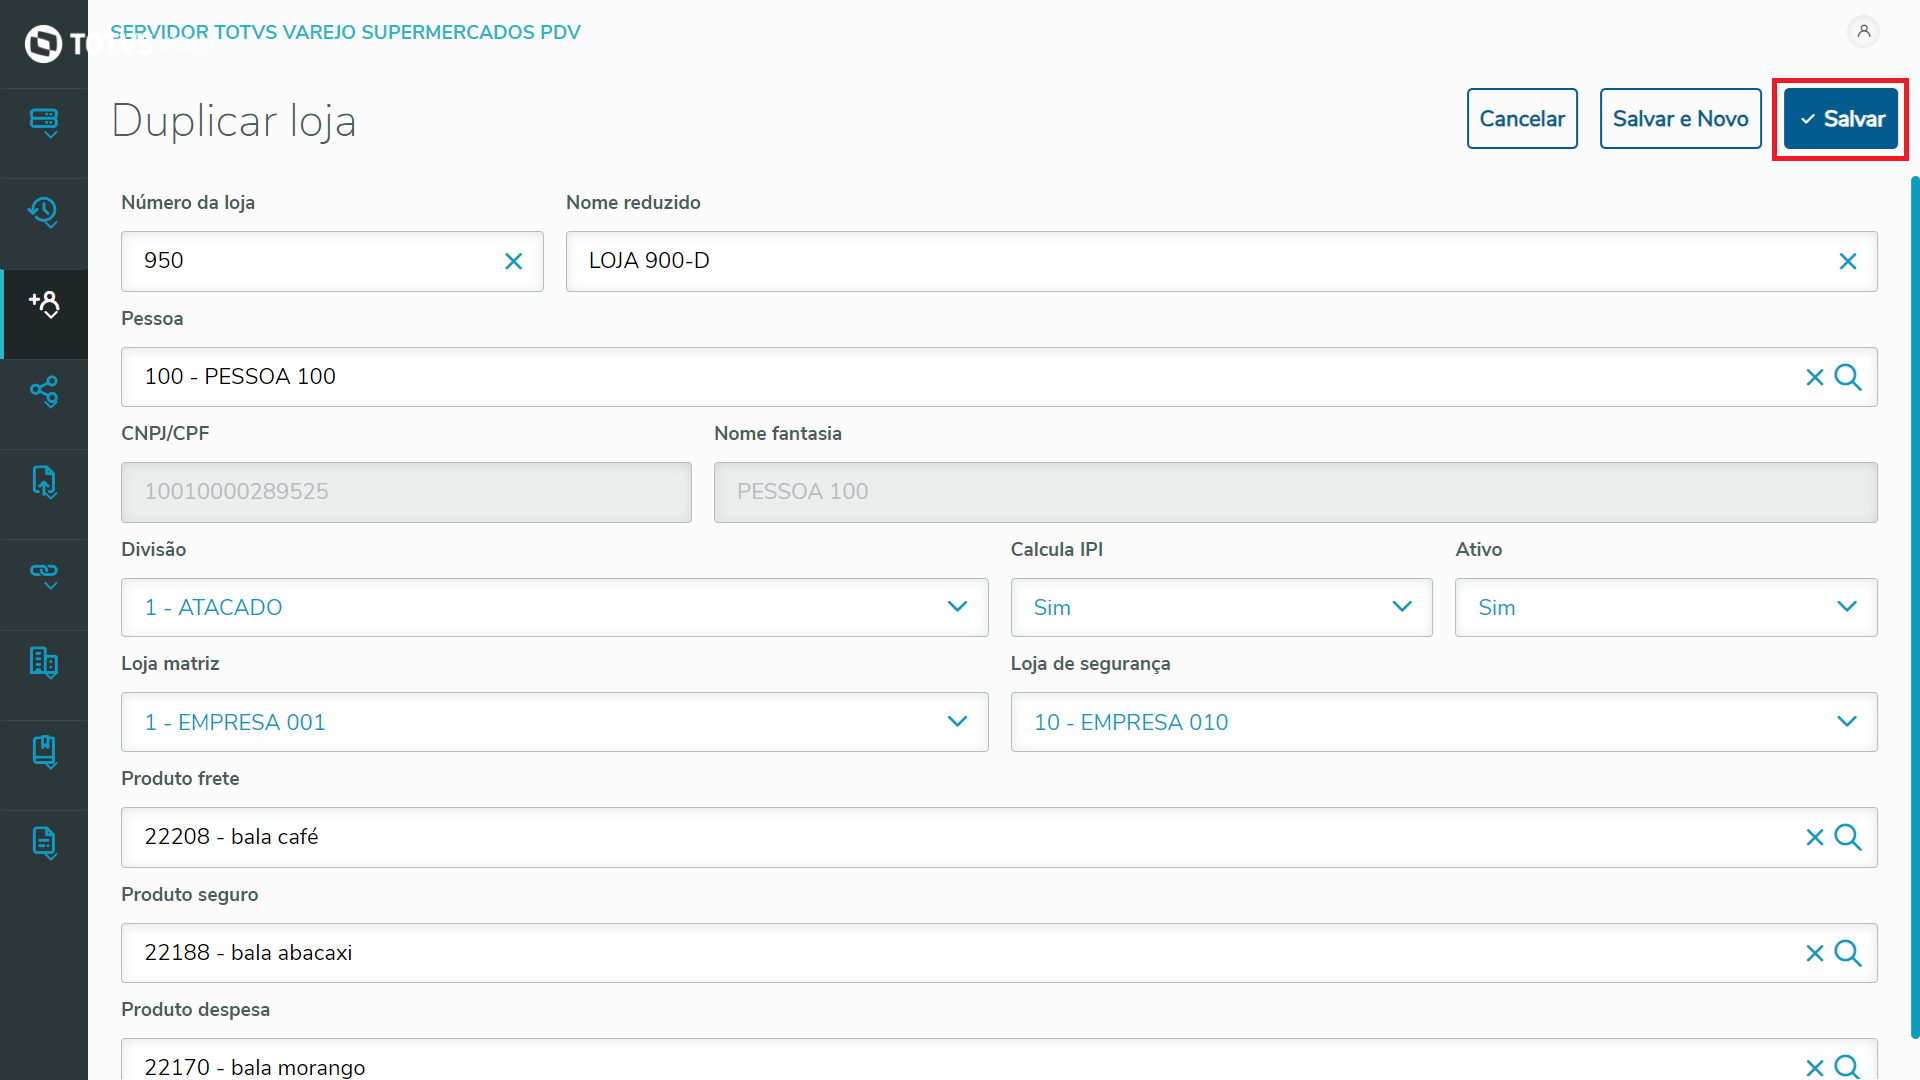This screenshot has width=1920, height=1080.
Task: Clear the Produto seguro field
Action: coord(1814,953)
